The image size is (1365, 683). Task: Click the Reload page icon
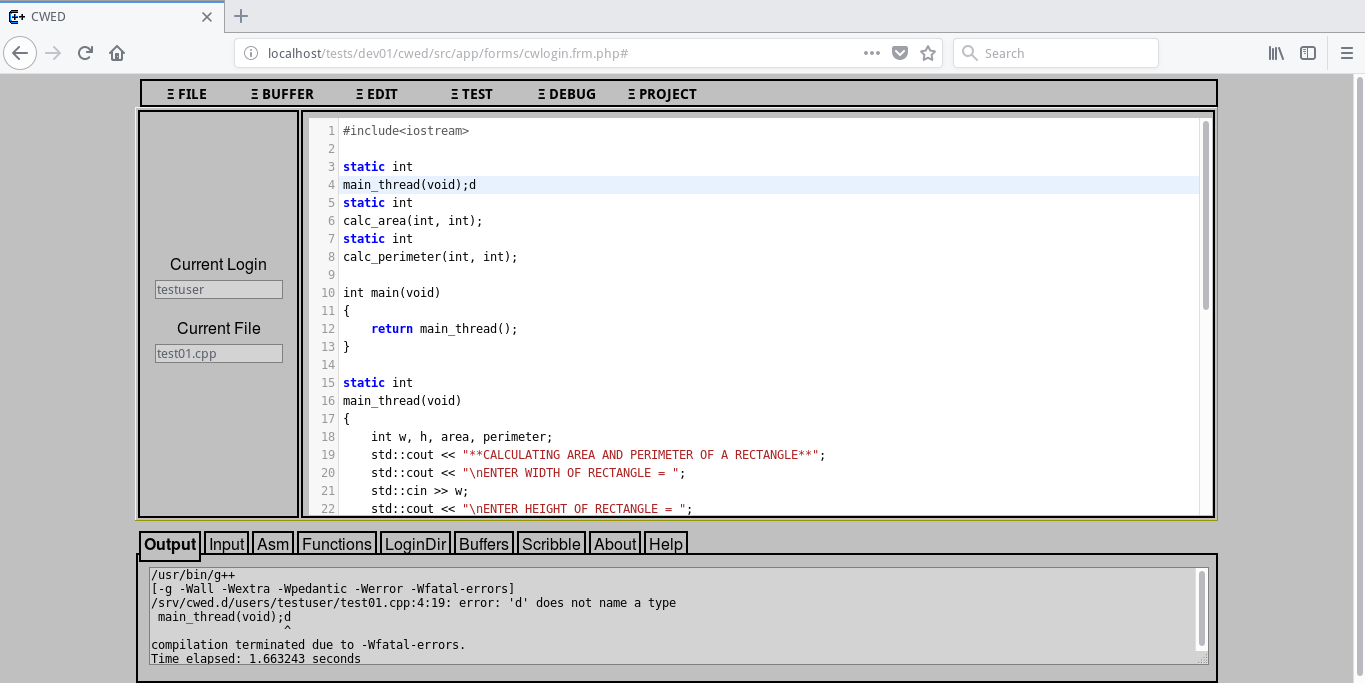[85, 53]
